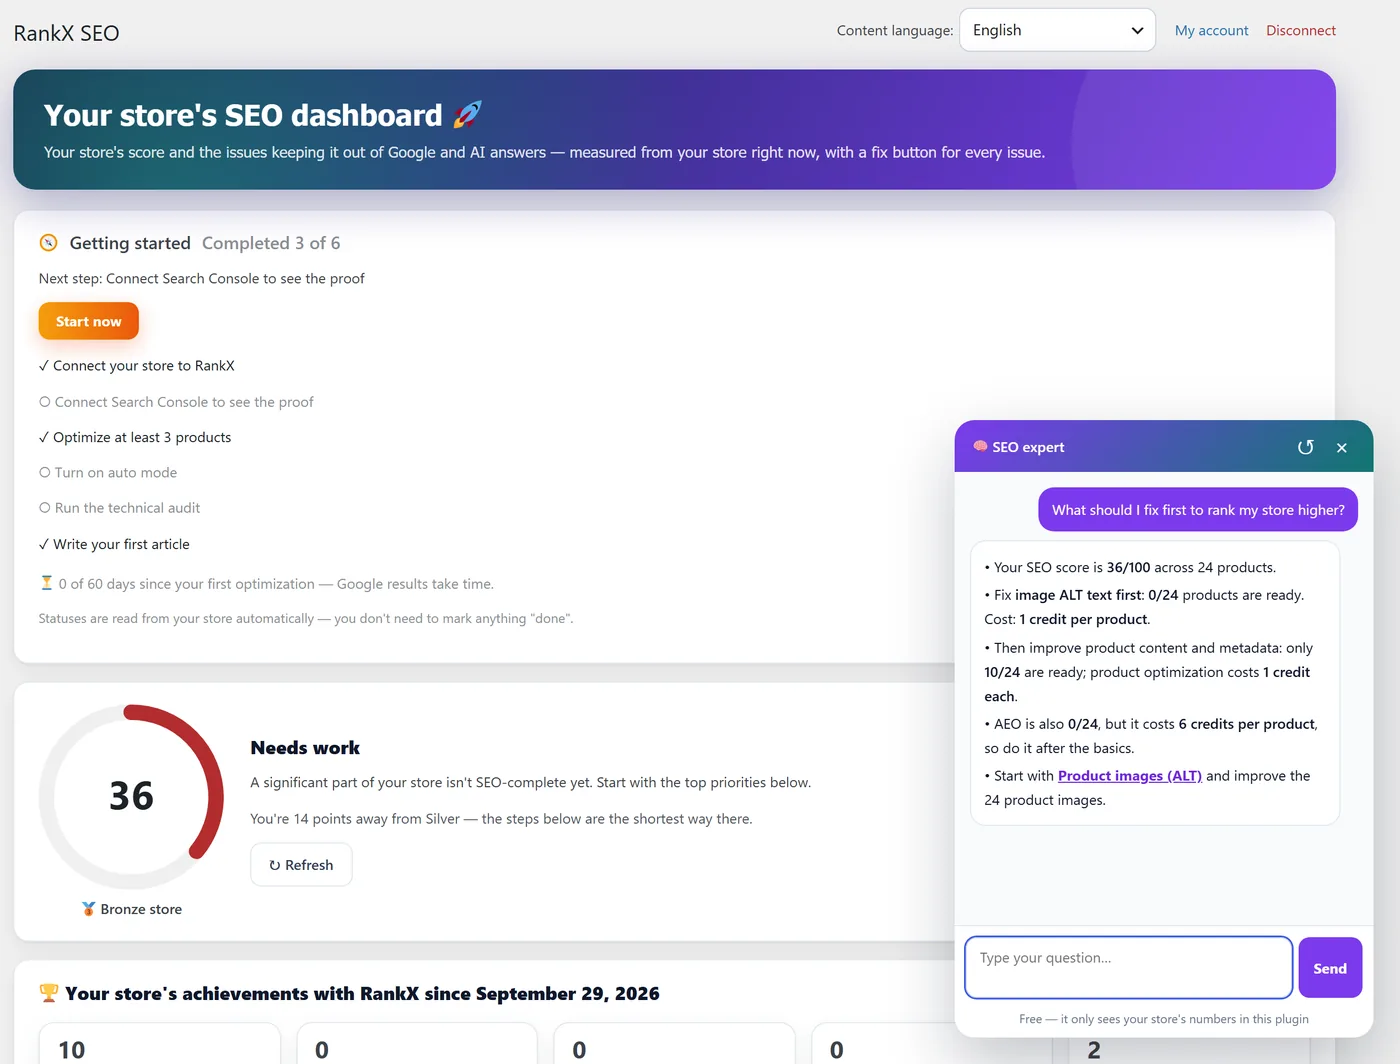This screenshot has height=1064, width=1400.
Task: Click the rocket icon in dashboard banner
Action: [x=467, y=114]
